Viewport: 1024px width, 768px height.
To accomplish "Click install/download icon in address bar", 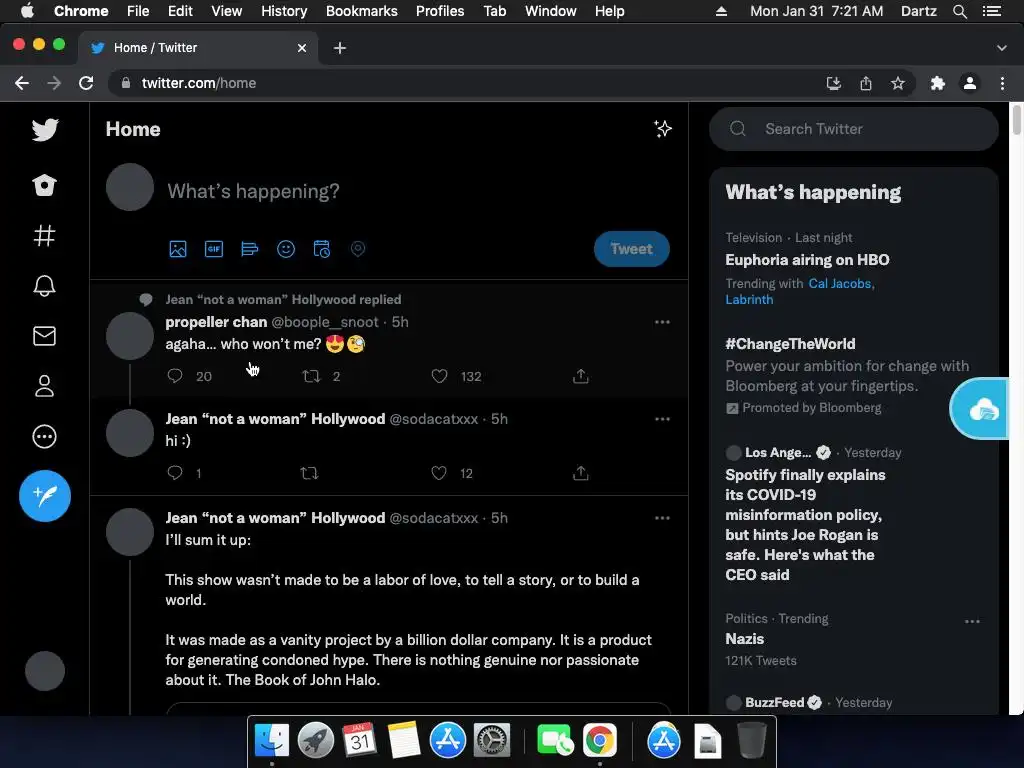I will pos(833,83).
